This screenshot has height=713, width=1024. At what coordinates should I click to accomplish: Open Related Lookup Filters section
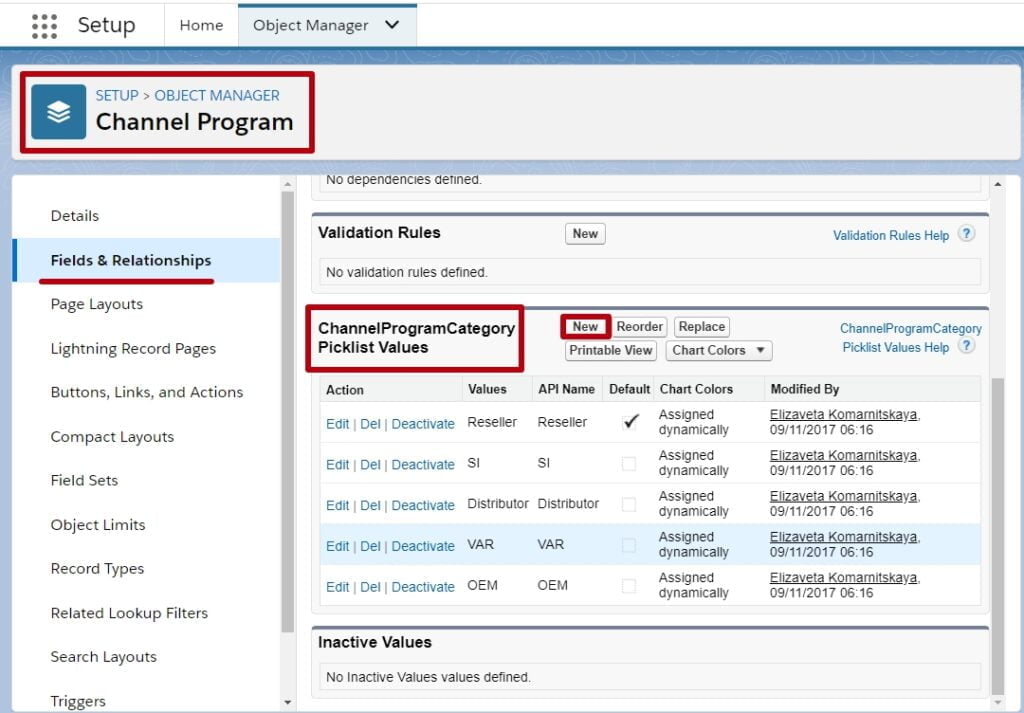(x=129, y=613)
